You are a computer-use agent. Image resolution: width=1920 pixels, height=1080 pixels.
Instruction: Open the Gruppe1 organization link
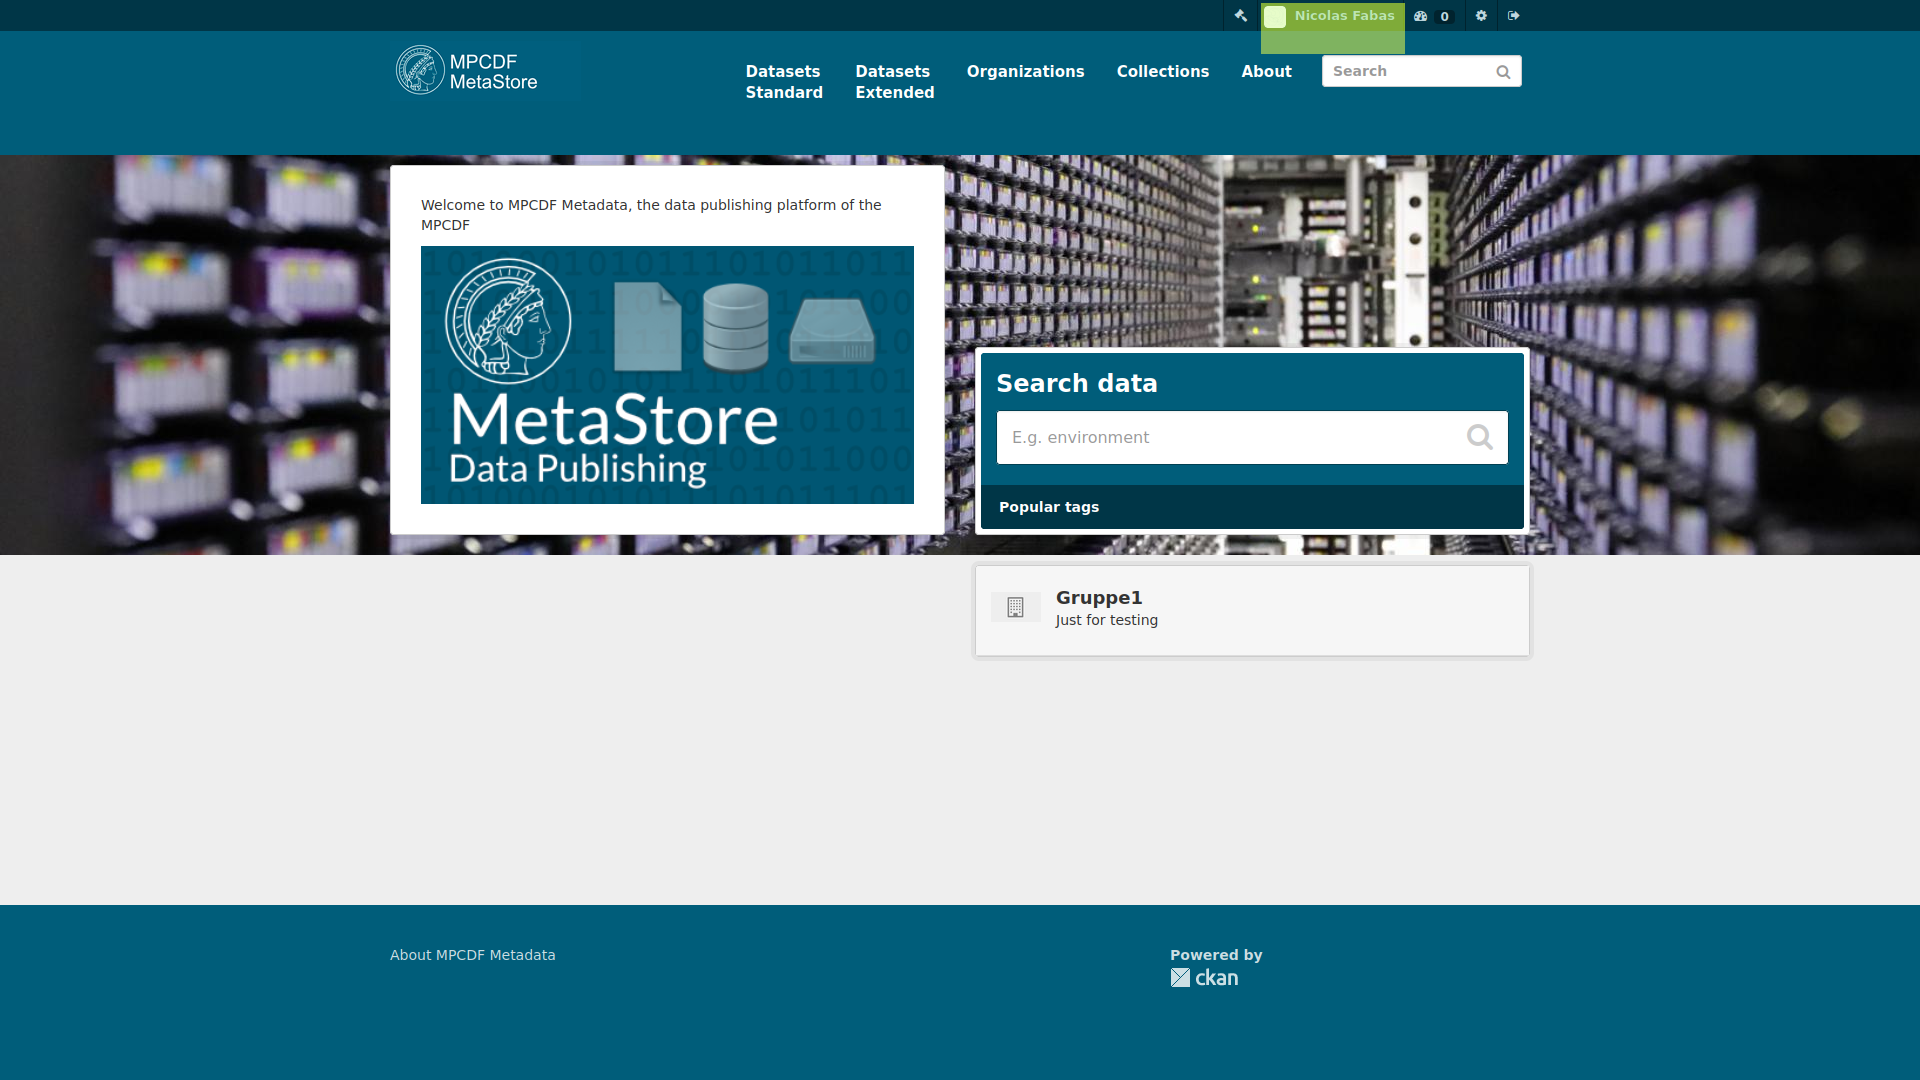(x=1099, y=598)
